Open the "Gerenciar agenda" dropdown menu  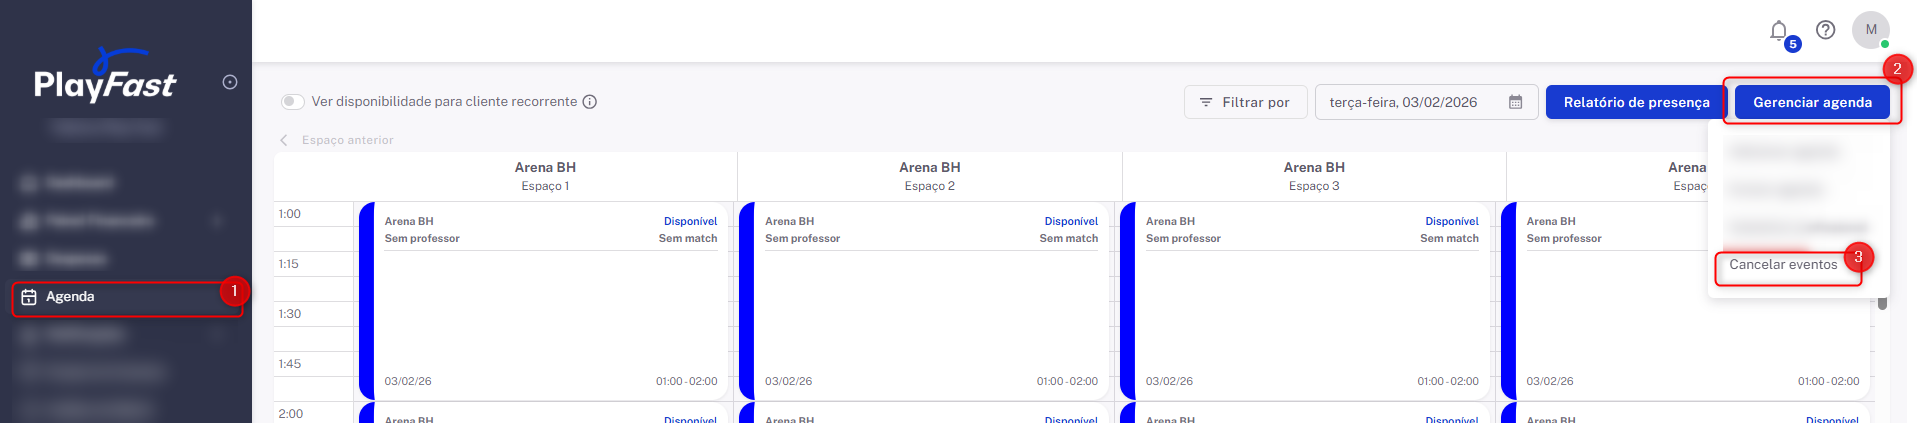1812,102
